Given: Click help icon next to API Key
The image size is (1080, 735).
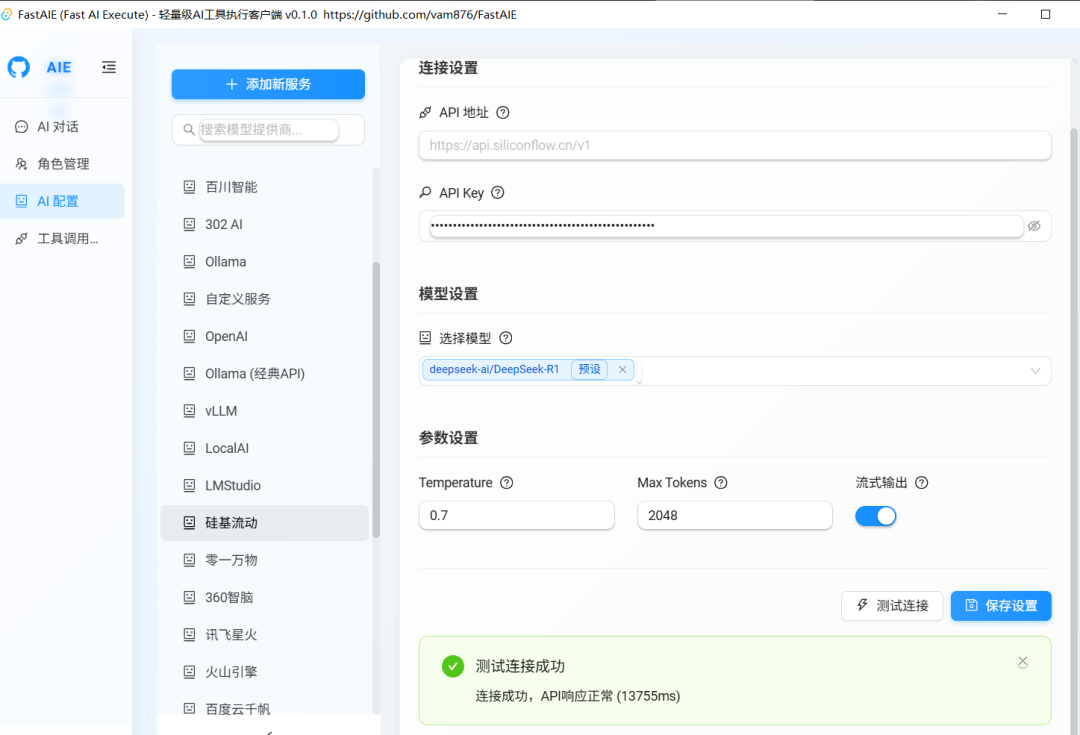Looking at the screenshot, I should pos(498,193).
